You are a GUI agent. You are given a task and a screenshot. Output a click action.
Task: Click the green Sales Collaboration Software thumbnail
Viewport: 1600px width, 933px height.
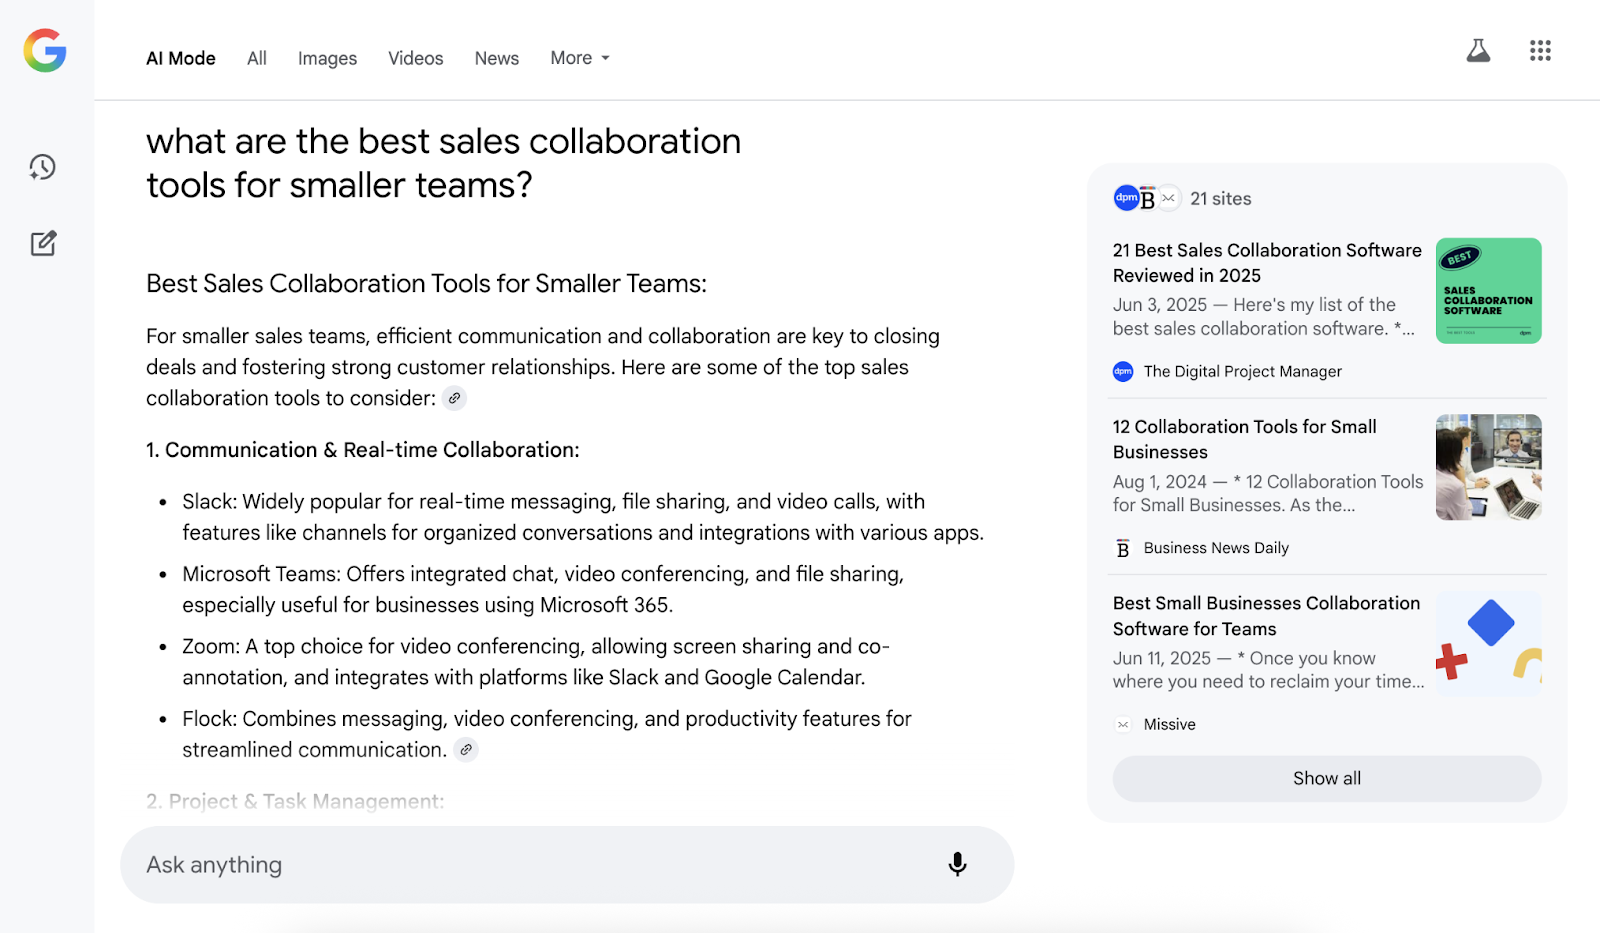1488,291
